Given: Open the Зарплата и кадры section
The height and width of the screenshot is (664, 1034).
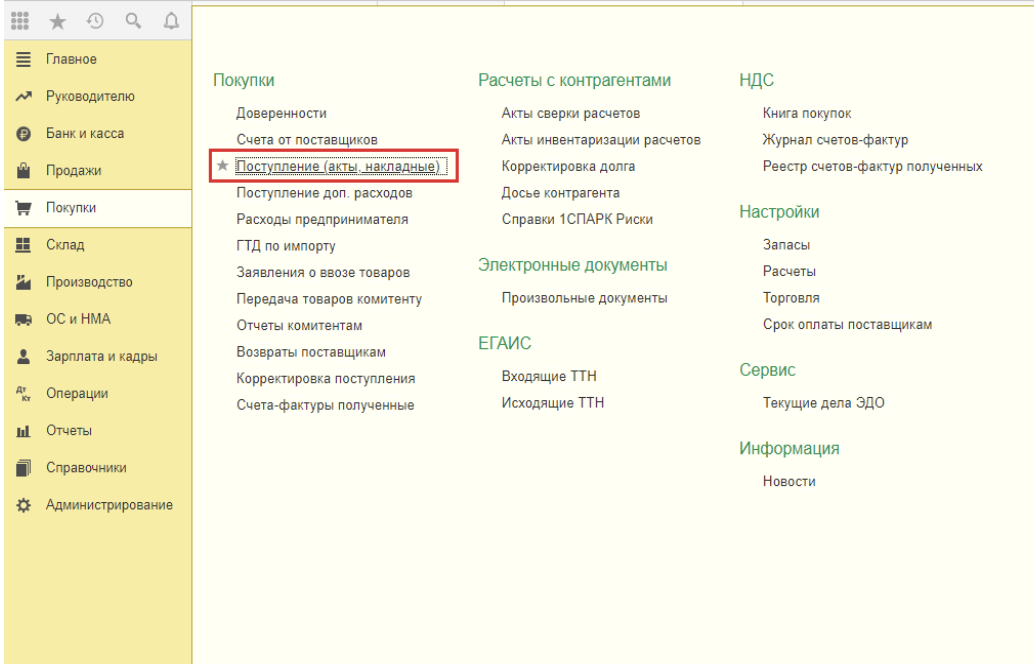Looking at the screenshot, I should click(x=101, y=356).
